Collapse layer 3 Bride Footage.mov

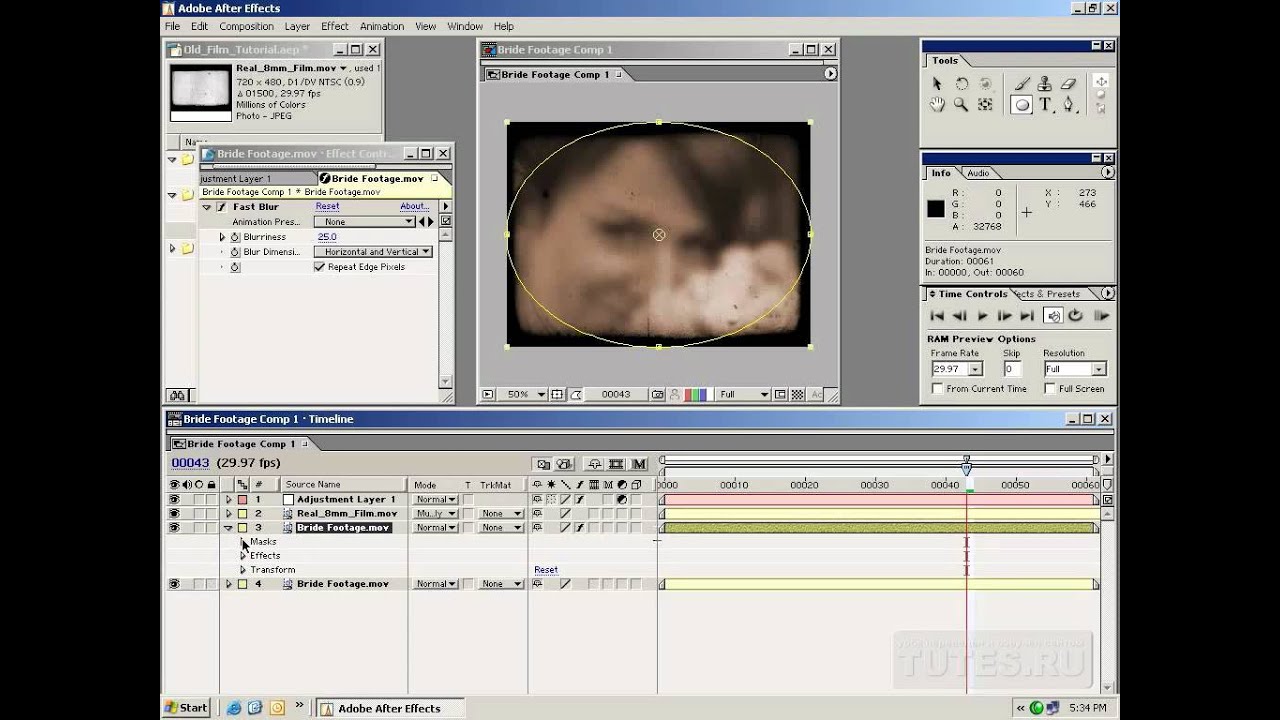pyautogui.click(x=228, y=527)
